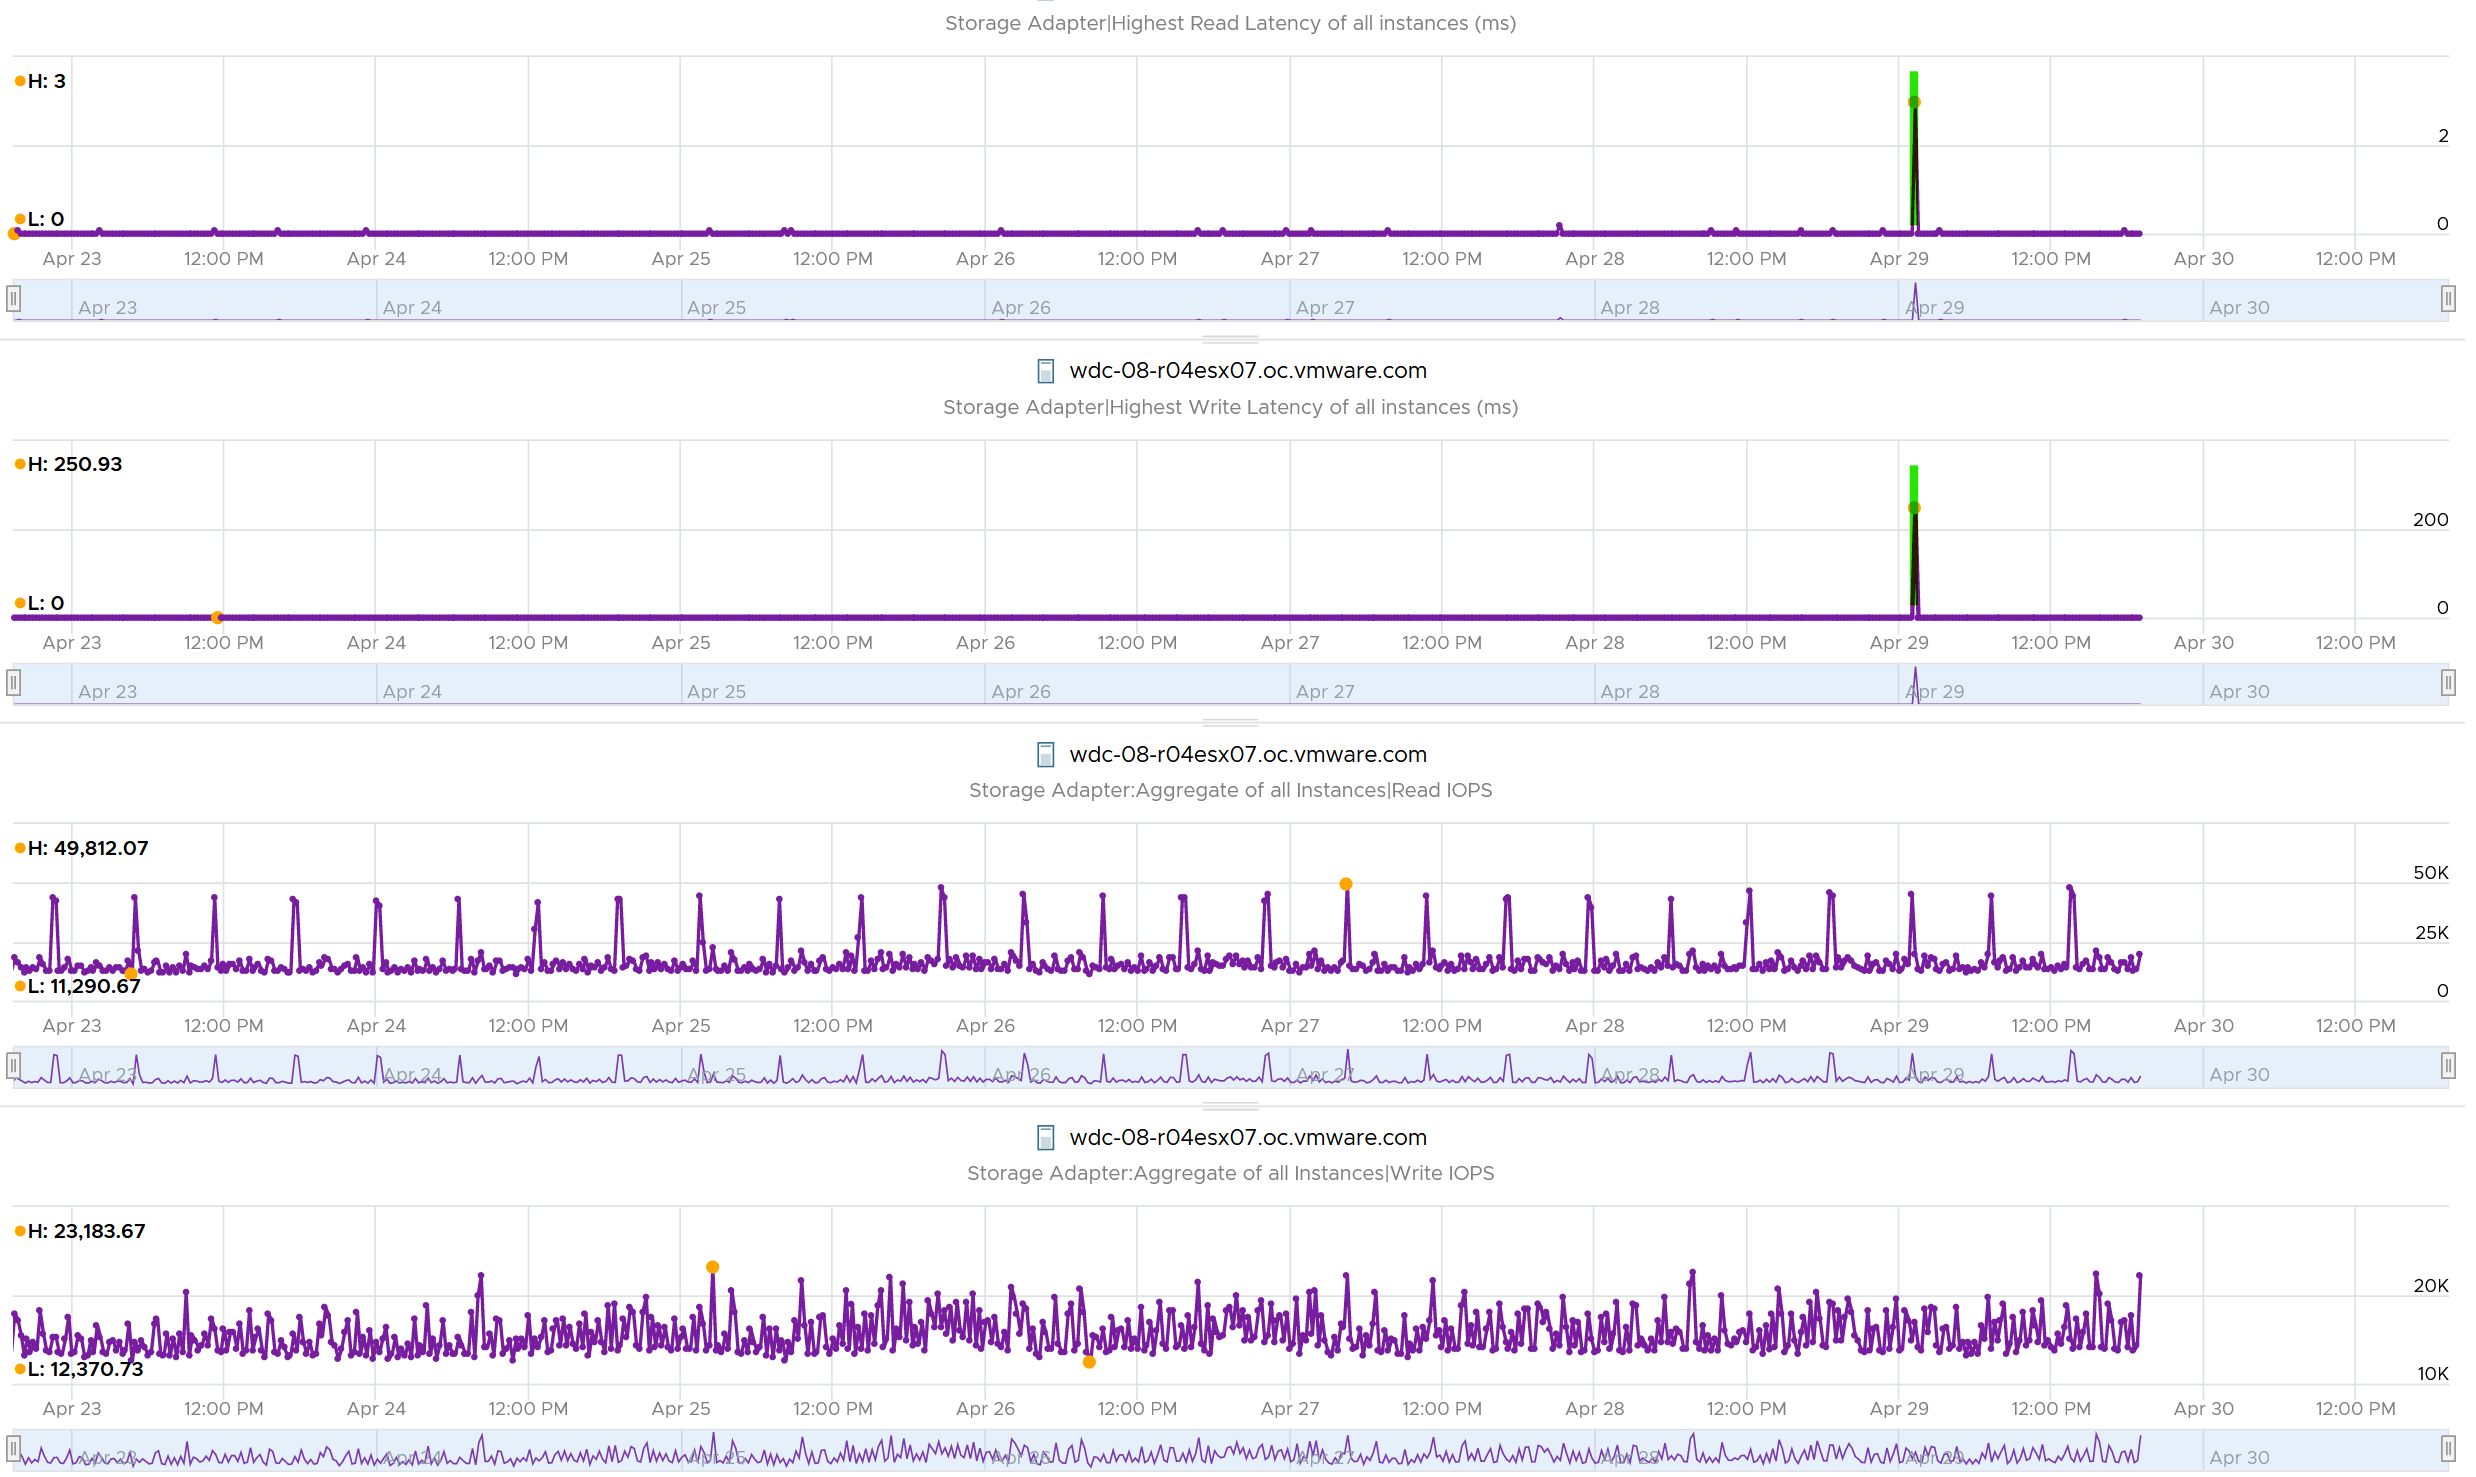
Task: Click the 'Highest Write Latency of all instances' title
Action: [1230, 408]
